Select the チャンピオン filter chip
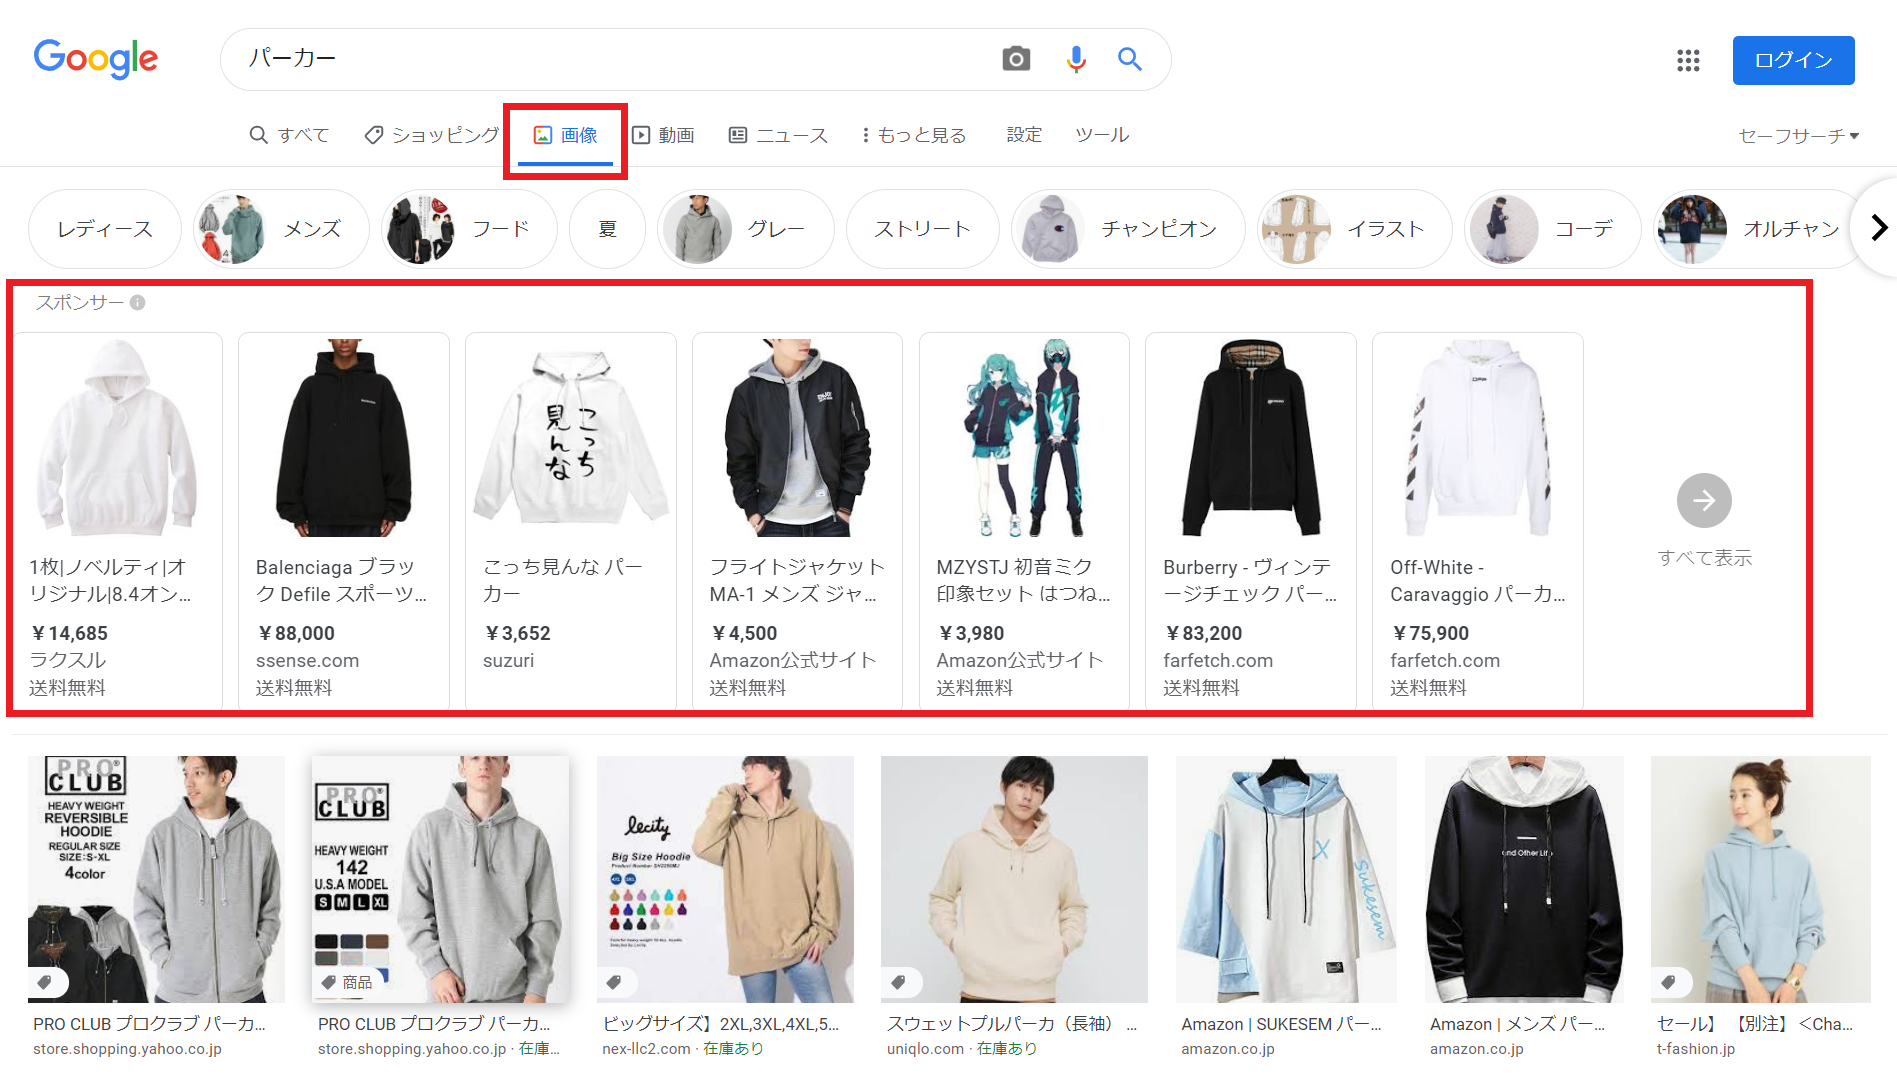This screenshot has height=1080, width=1897. [1128, 229]
